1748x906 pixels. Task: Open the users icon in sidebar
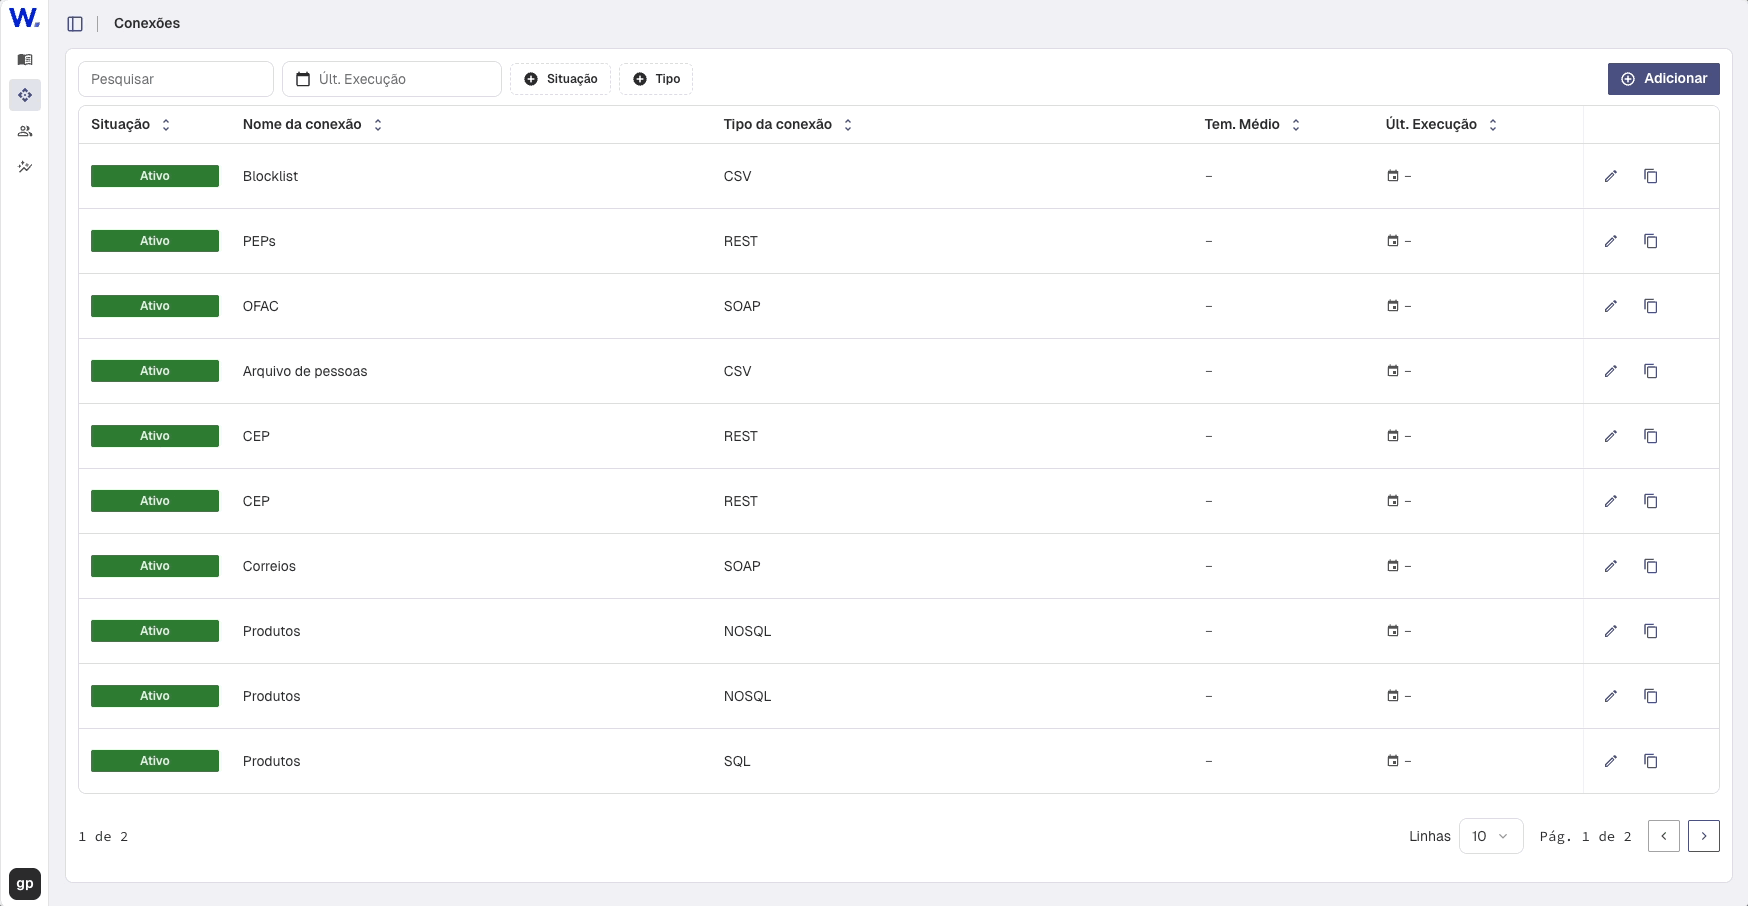[x=25, y=131]
